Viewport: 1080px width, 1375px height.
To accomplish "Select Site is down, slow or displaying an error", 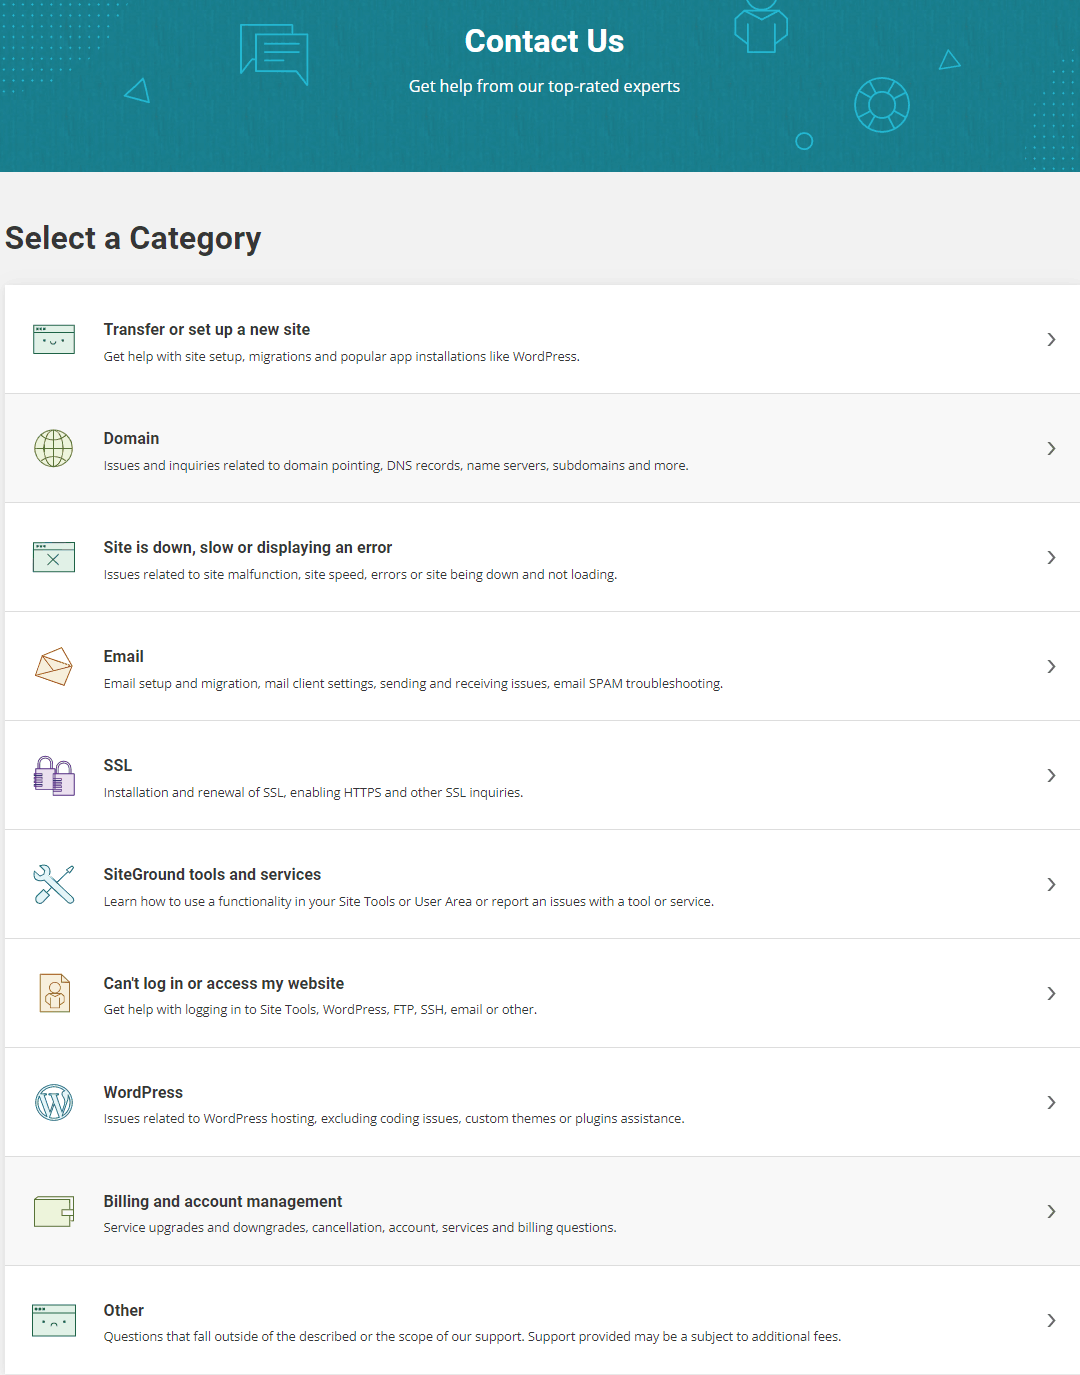I will (248, 547).
